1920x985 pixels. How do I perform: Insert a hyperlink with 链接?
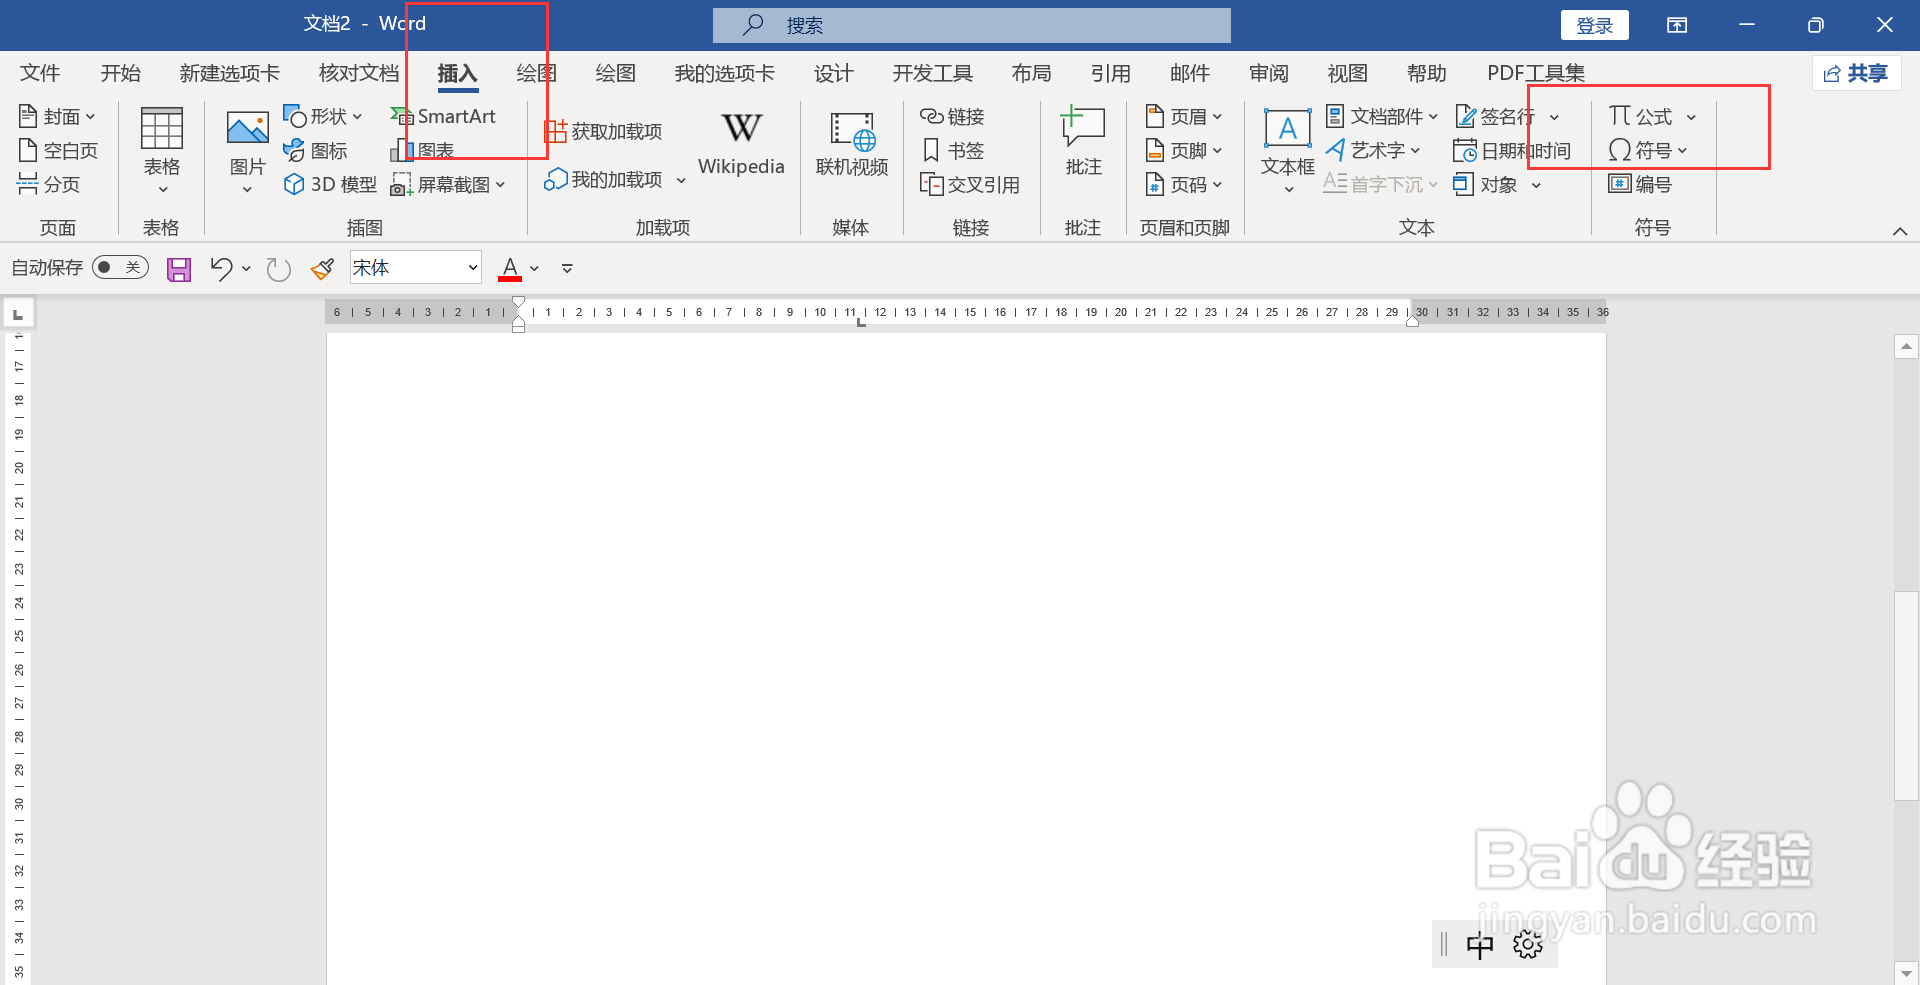[953, 117]
